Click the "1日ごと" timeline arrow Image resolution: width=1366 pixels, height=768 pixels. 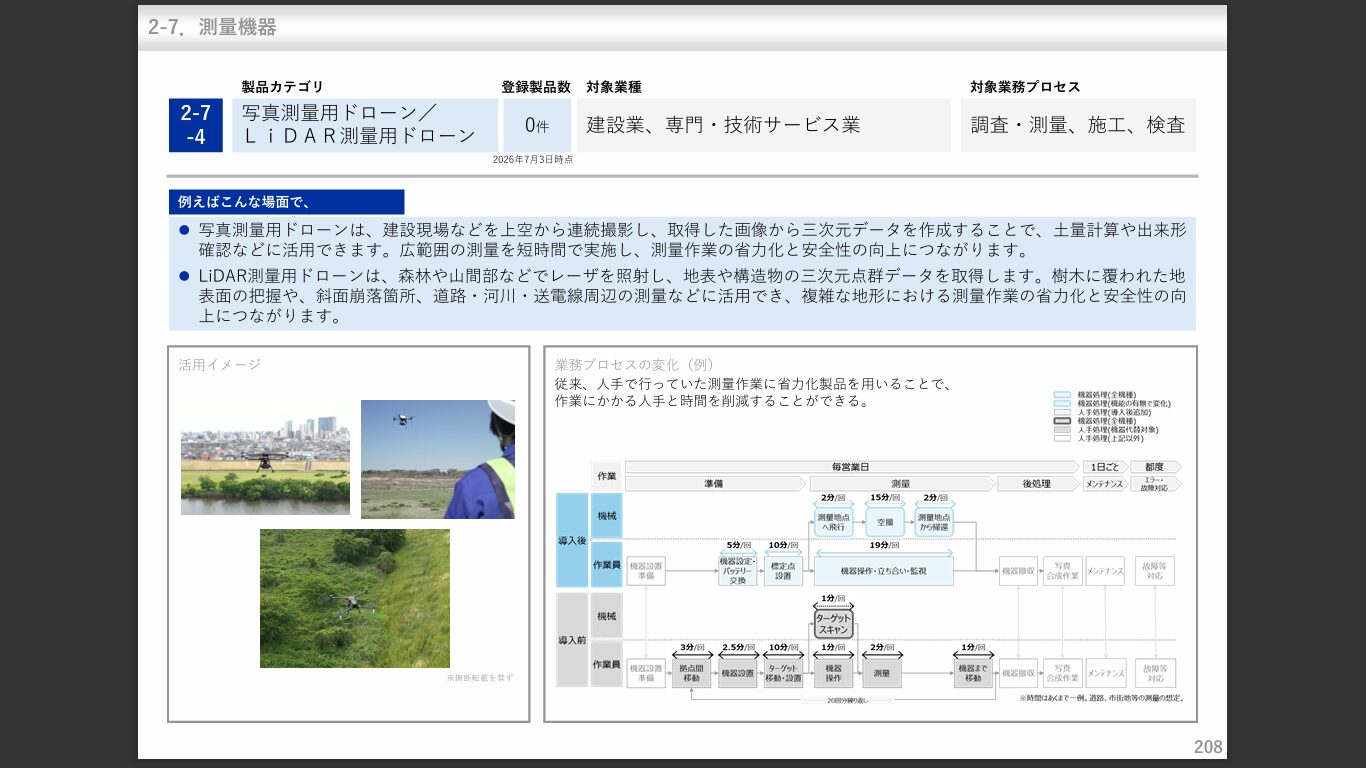[x=1105, y=467]
